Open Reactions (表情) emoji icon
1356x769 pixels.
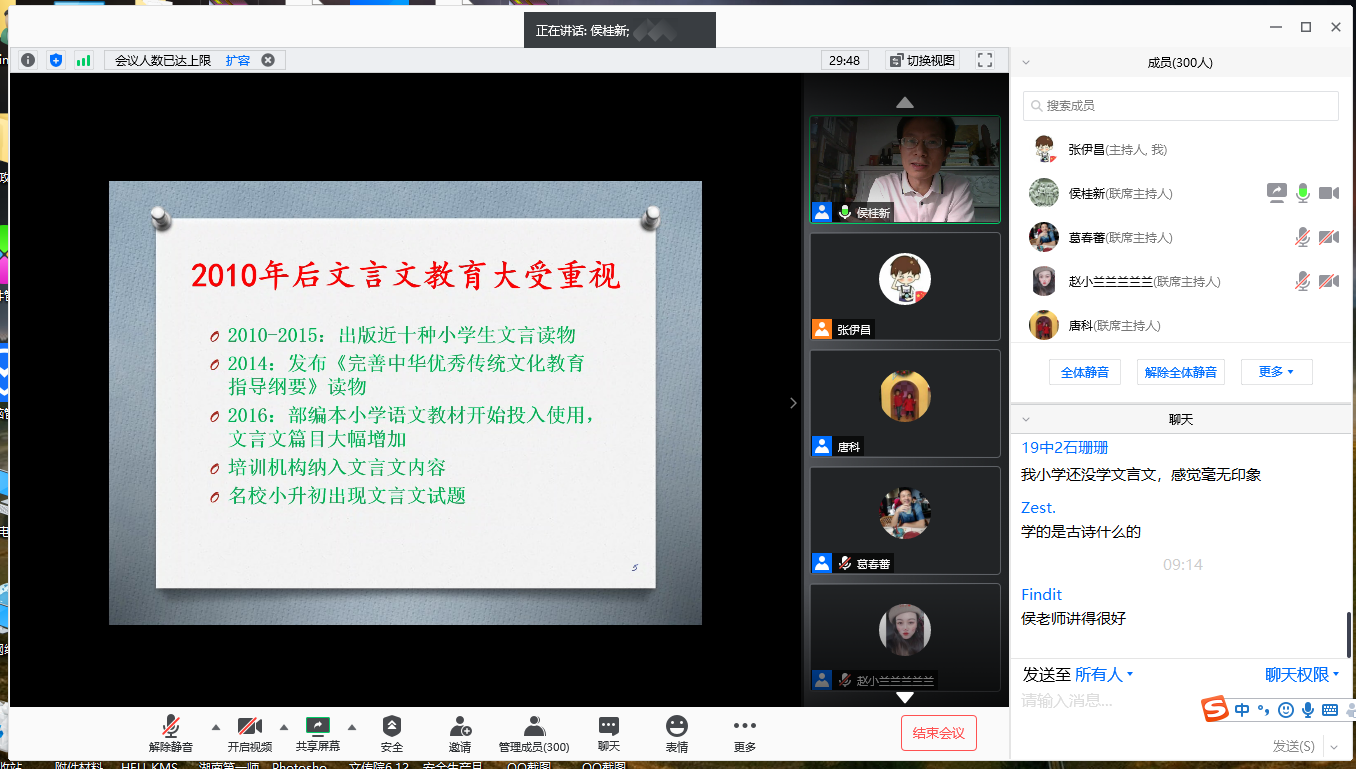click(x=677, y=733)
